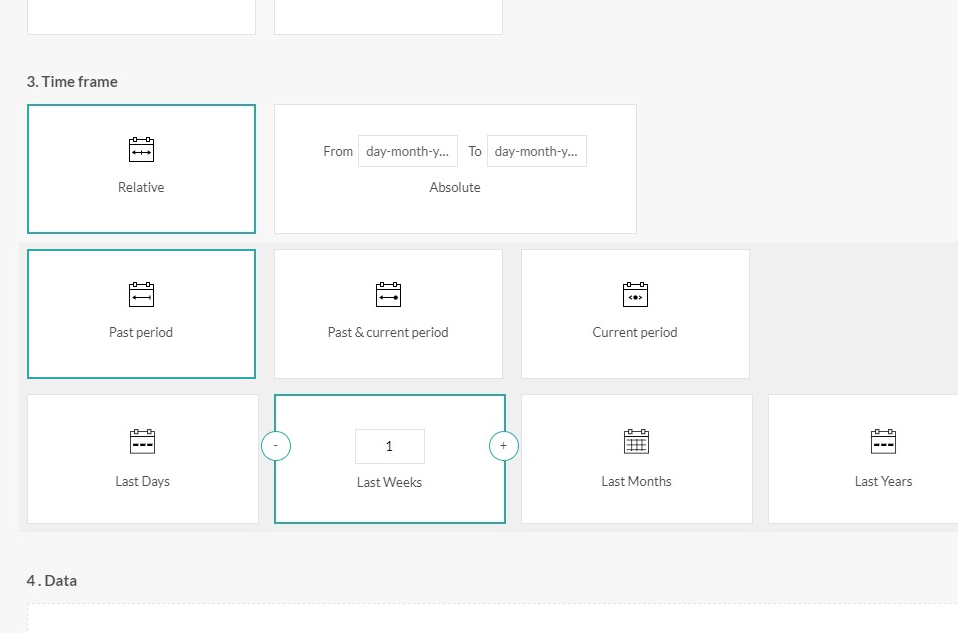This screenshot has width=958, height=633.
Task: Choose the Current period label
Action: (x=635, y=332)
